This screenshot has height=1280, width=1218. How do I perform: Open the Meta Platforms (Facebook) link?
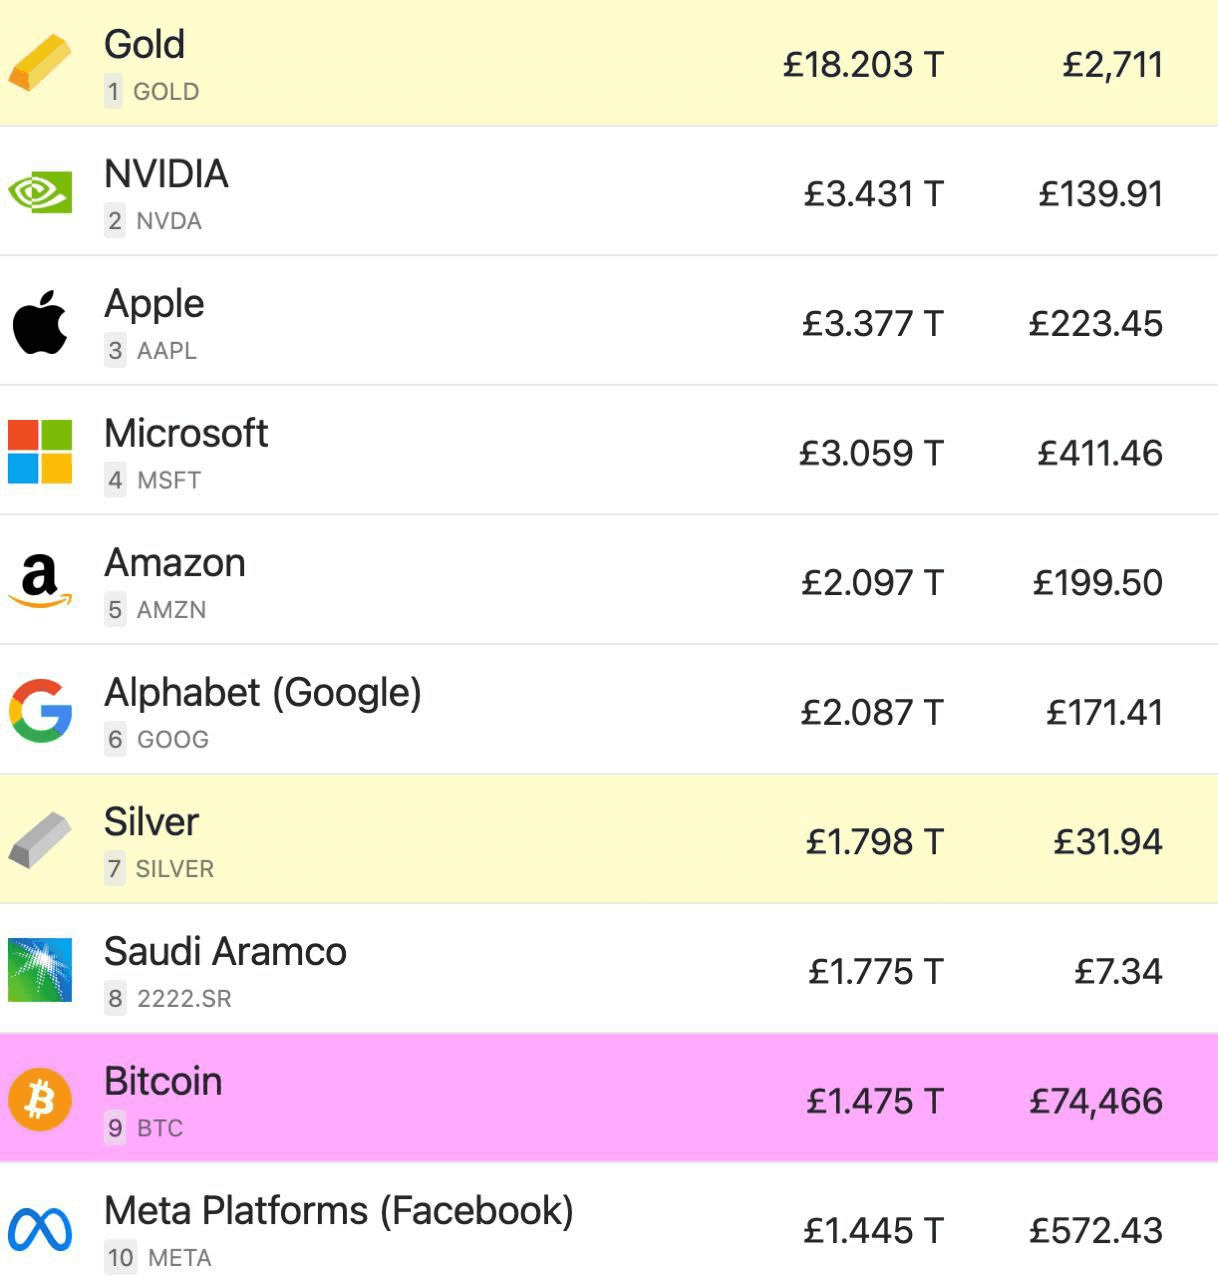click(x=339, y=1211)
